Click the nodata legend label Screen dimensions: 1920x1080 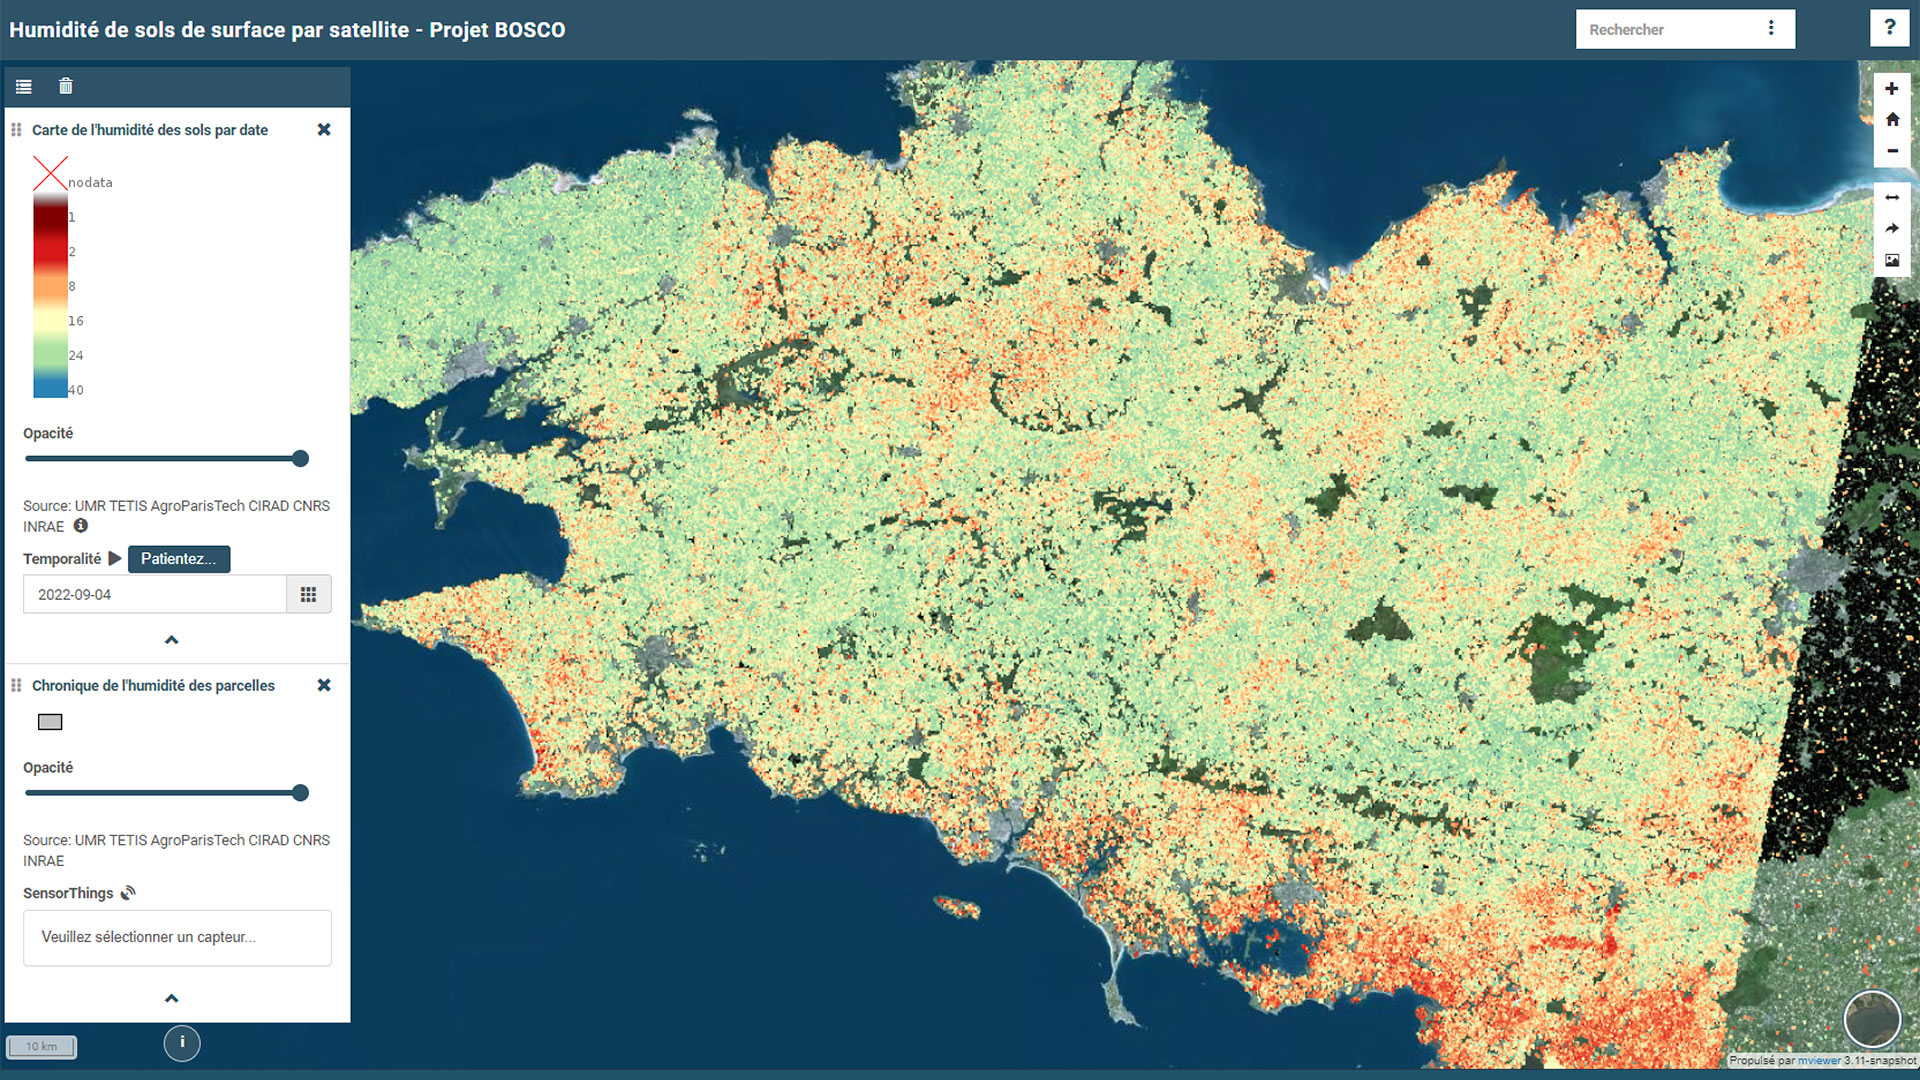tap(90, 183)
